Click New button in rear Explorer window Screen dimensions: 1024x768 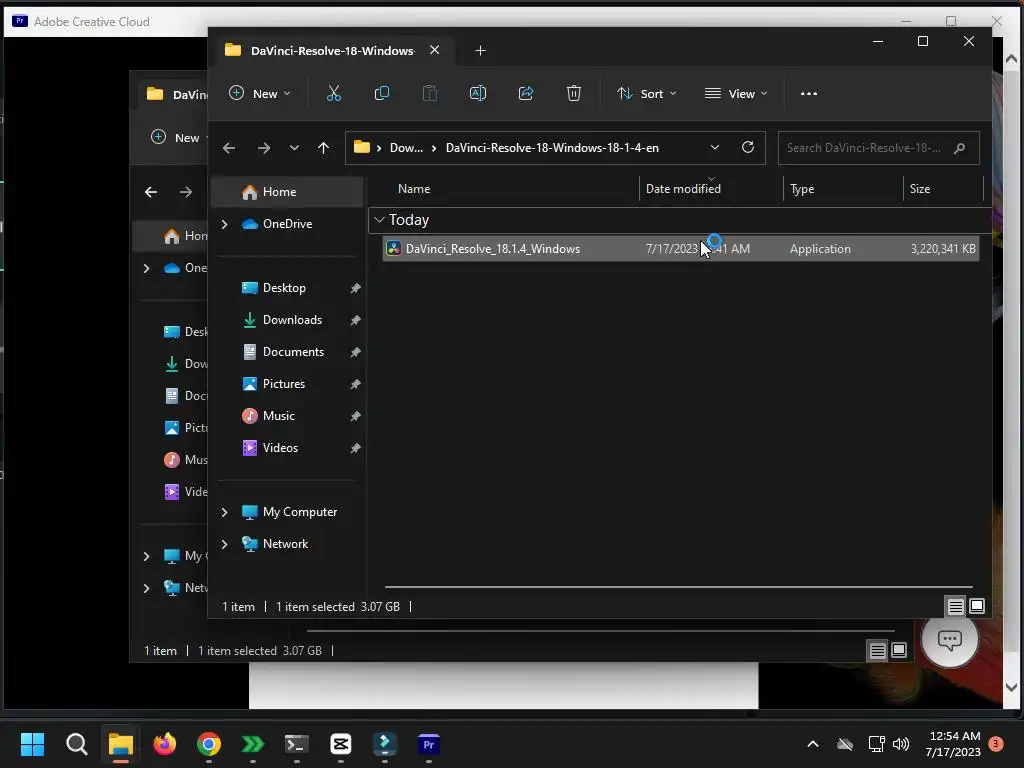[x=175, y=138]
